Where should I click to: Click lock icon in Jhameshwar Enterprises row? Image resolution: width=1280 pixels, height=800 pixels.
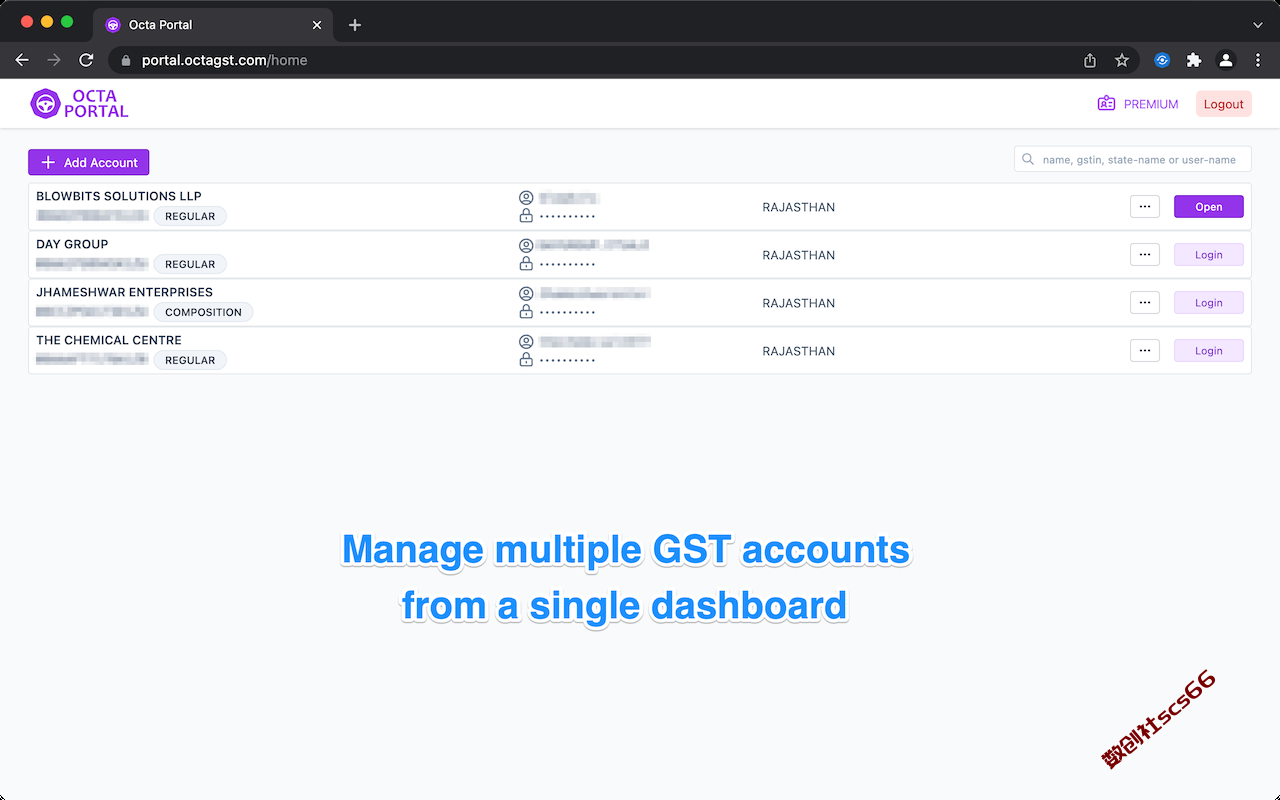point(526,311)
